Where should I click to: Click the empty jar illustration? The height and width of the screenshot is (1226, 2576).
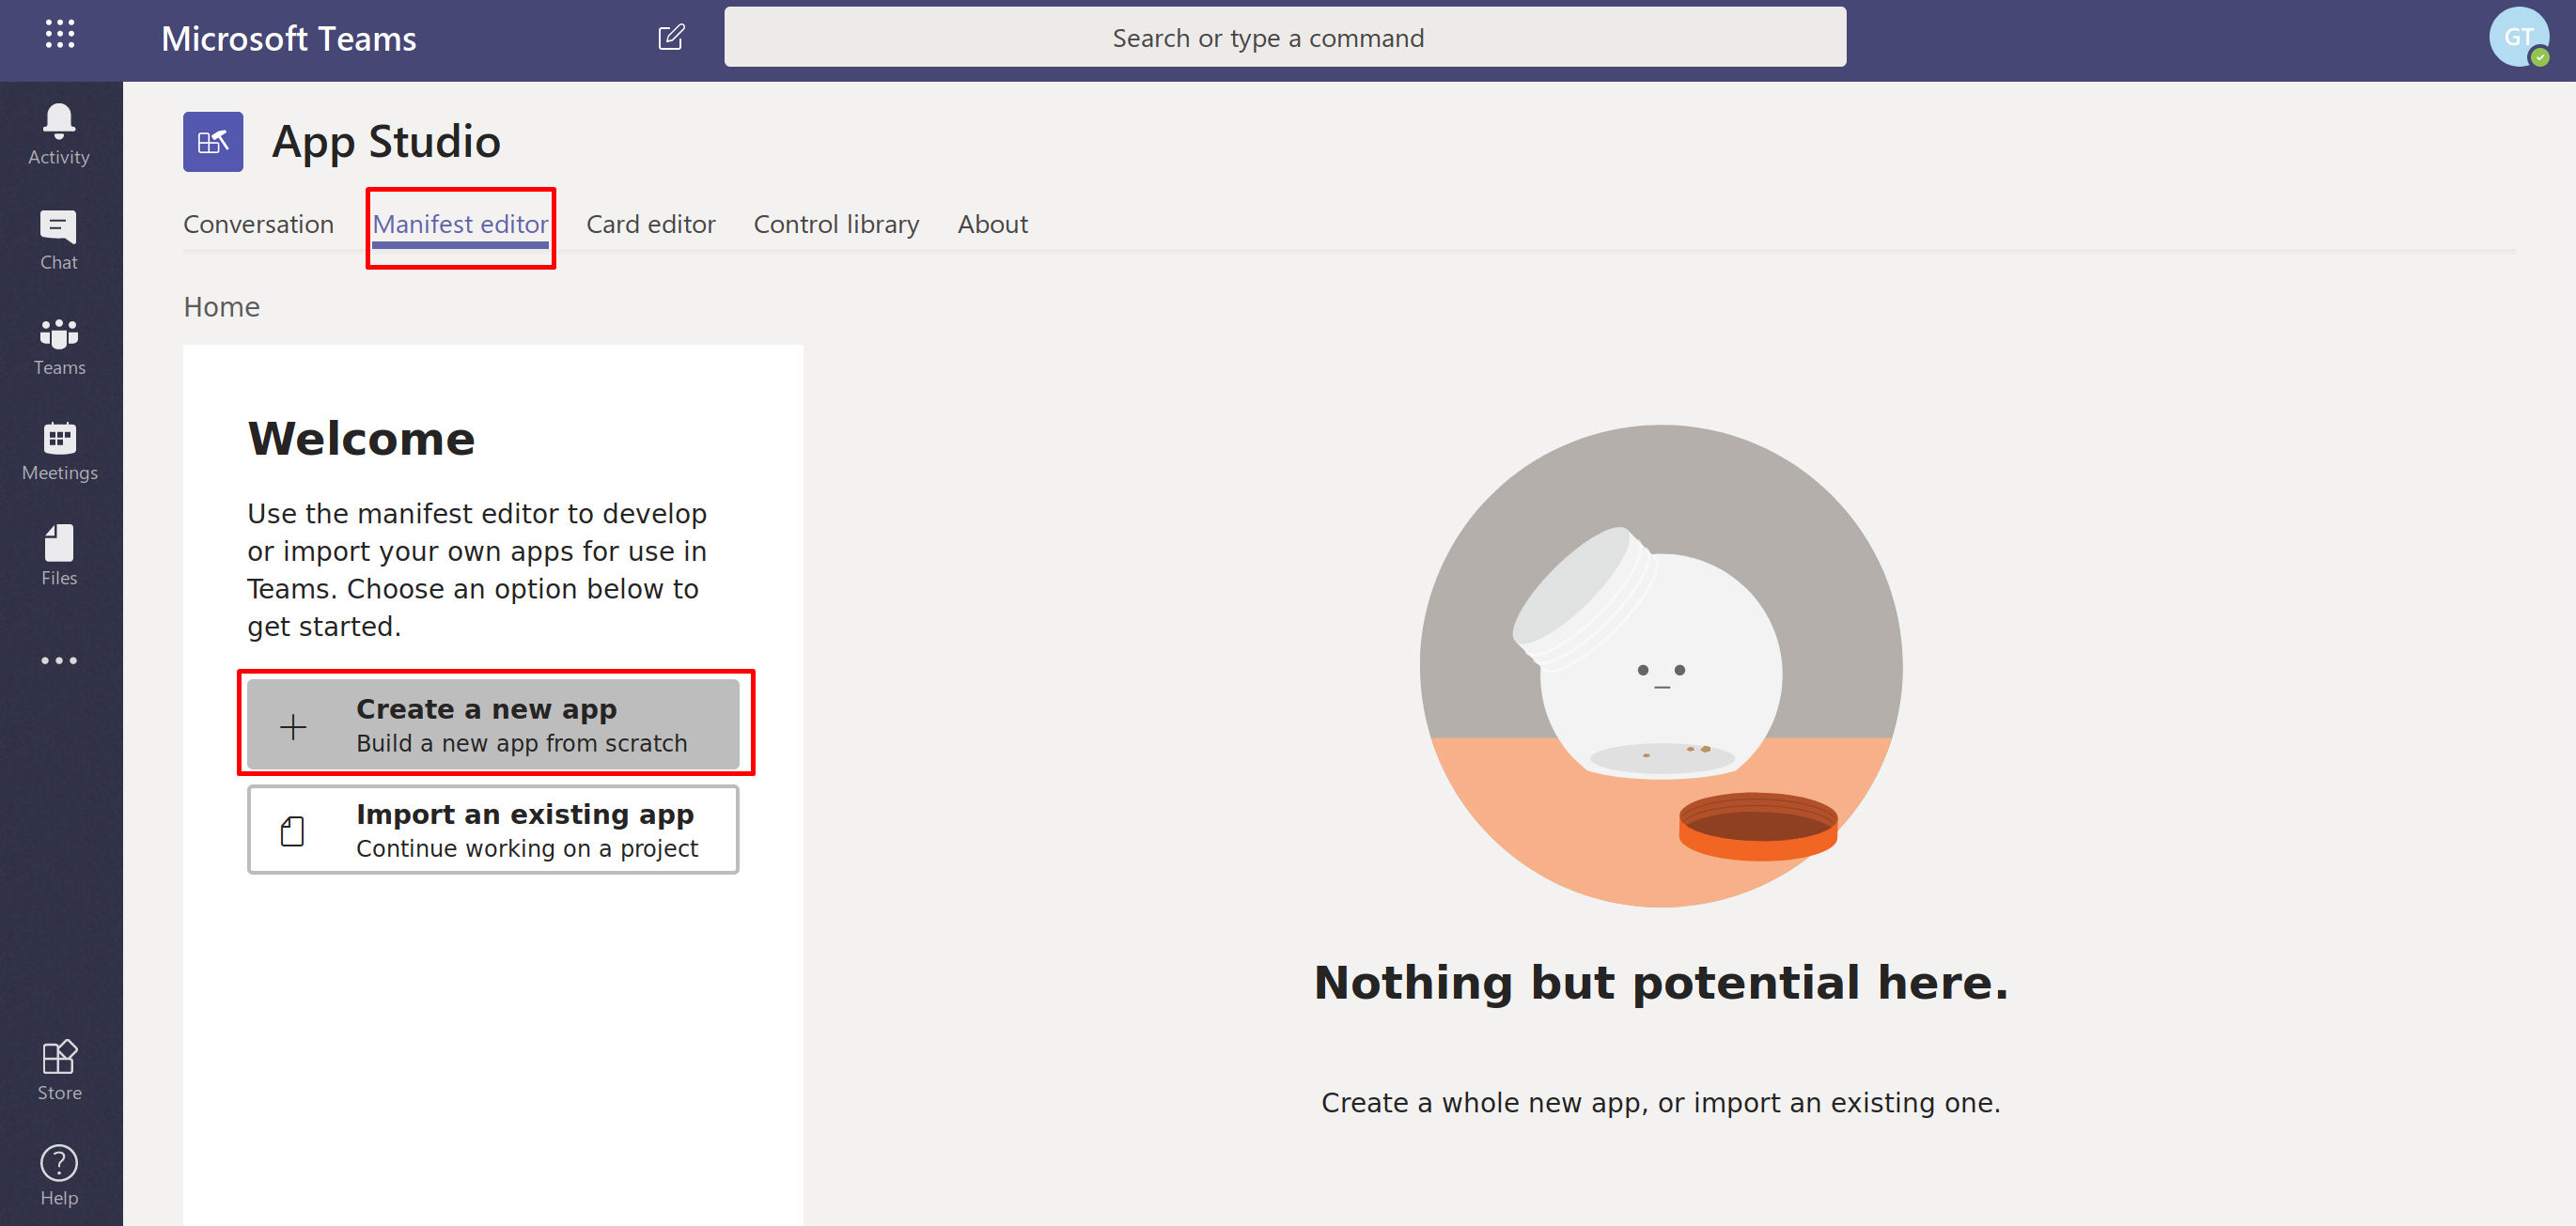pos(1661,666)
